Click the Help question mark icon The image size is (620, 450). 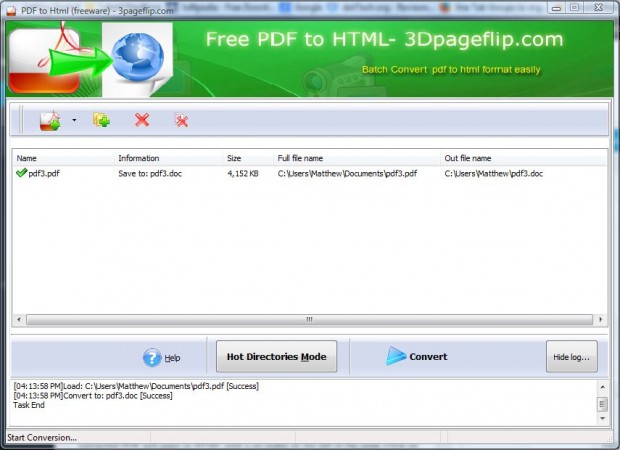(x=152, y=357)
